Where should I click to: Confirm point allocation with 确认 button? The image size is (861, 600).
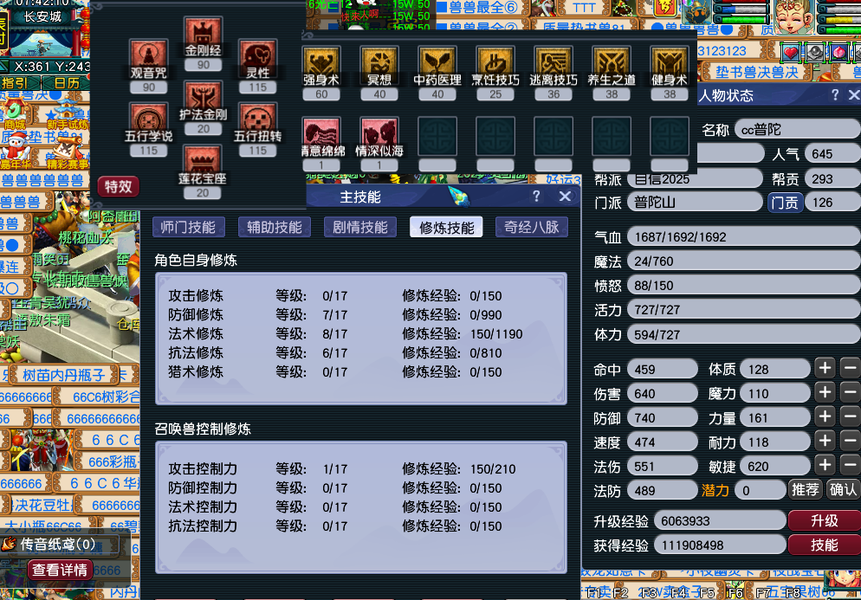843,489
